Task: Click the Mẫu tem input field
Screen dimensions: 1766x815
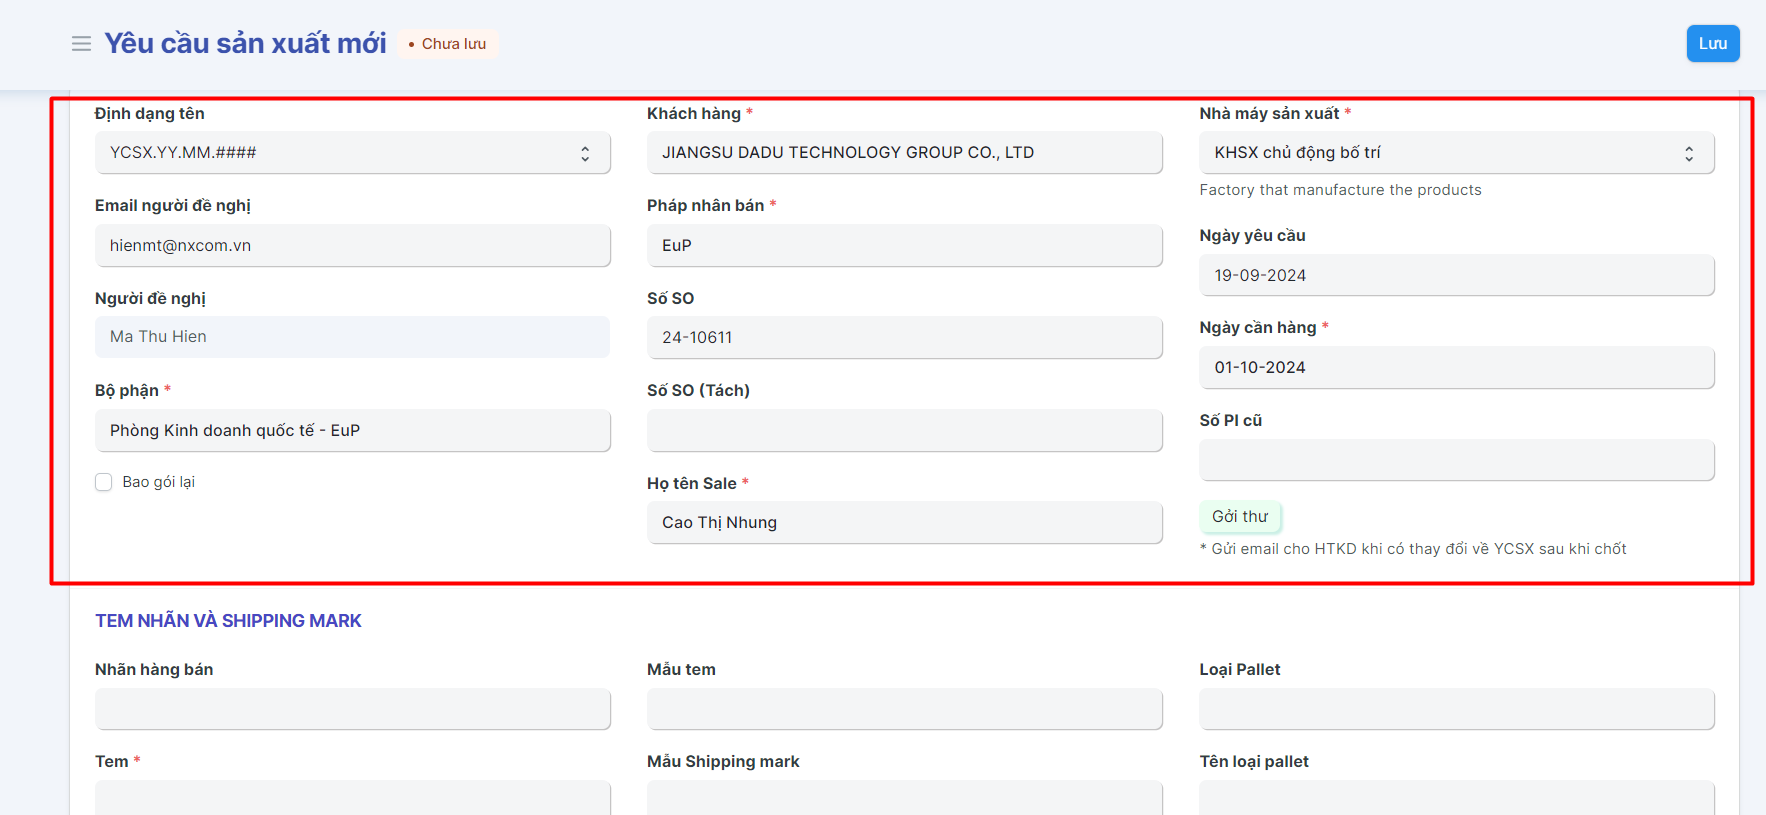Action: pyautogui.click(x=904, y=709)
